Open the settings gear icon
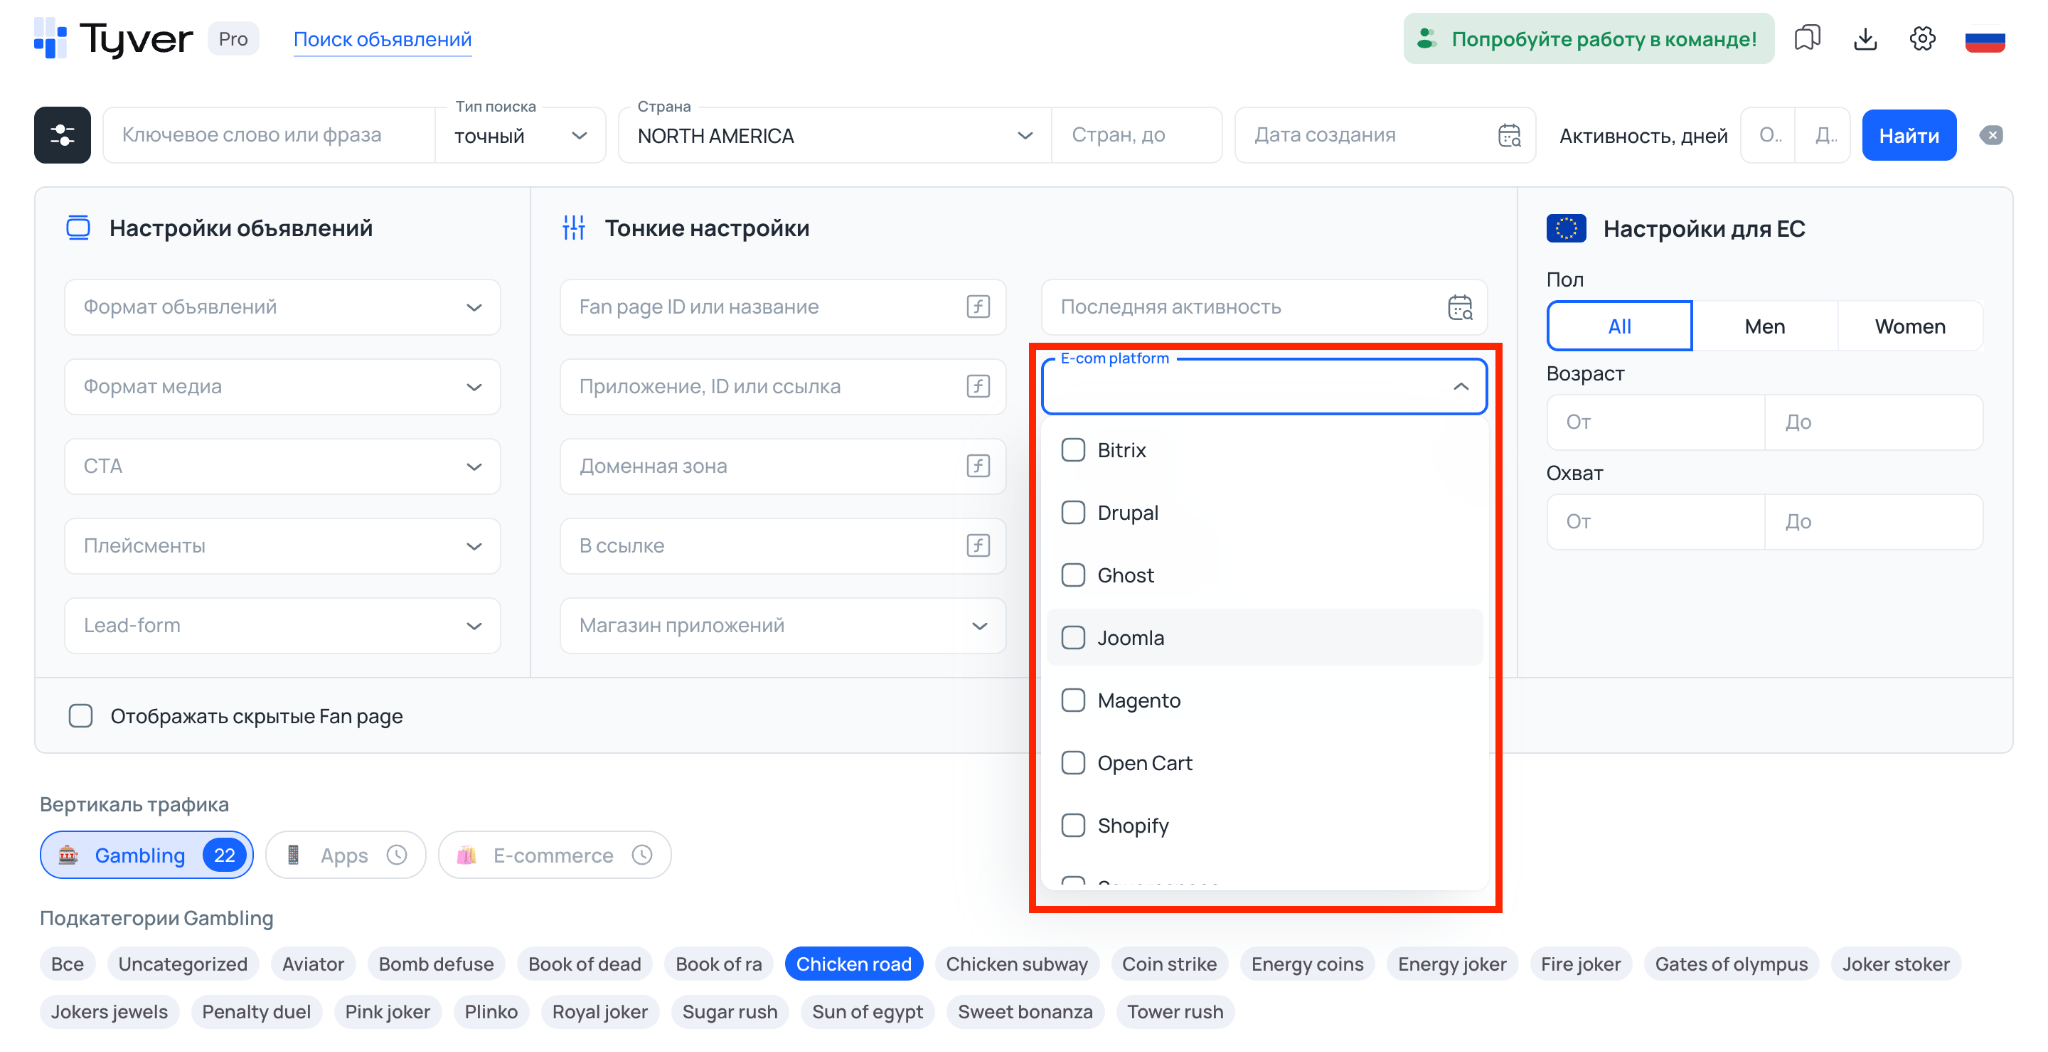 (1922, 39)
